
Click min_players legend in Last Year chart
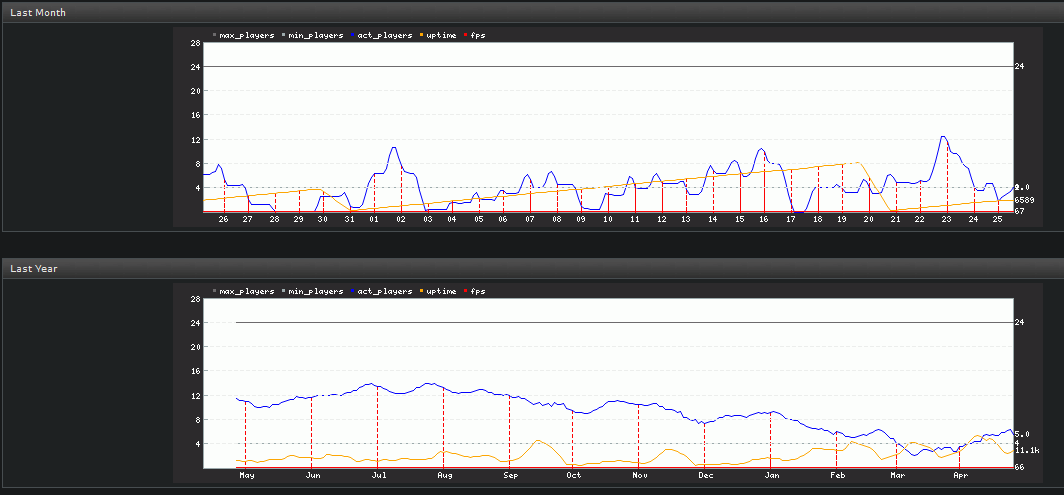click(315, 291)
